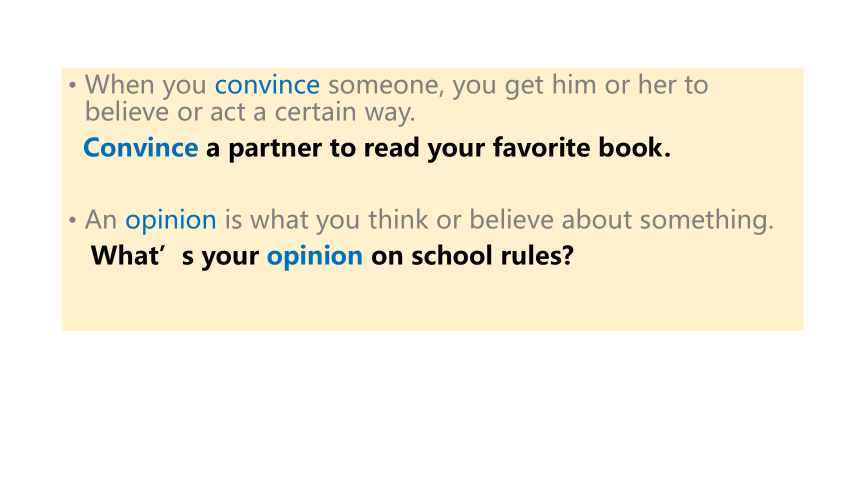Click 'someone, you get him or her to'
860x484 pixels.
point(518,86)
